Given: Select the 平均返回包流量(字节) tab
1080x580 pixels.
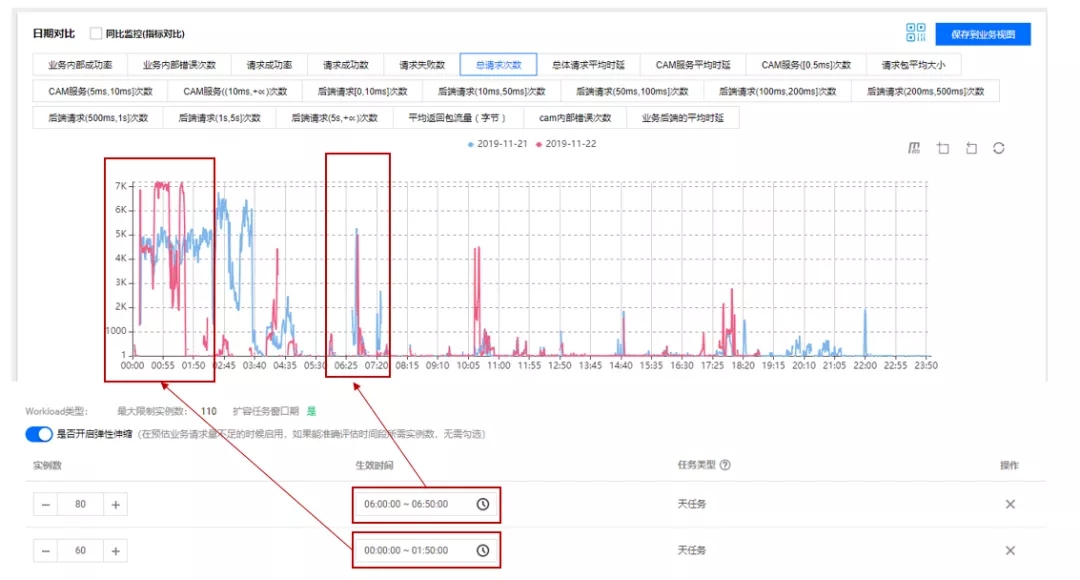Looking at the screenshot, I should (458, 118).
